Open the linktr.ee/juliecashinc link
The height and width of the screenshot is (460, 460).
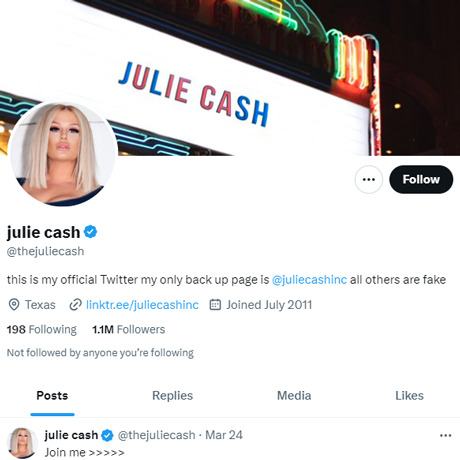142,305
